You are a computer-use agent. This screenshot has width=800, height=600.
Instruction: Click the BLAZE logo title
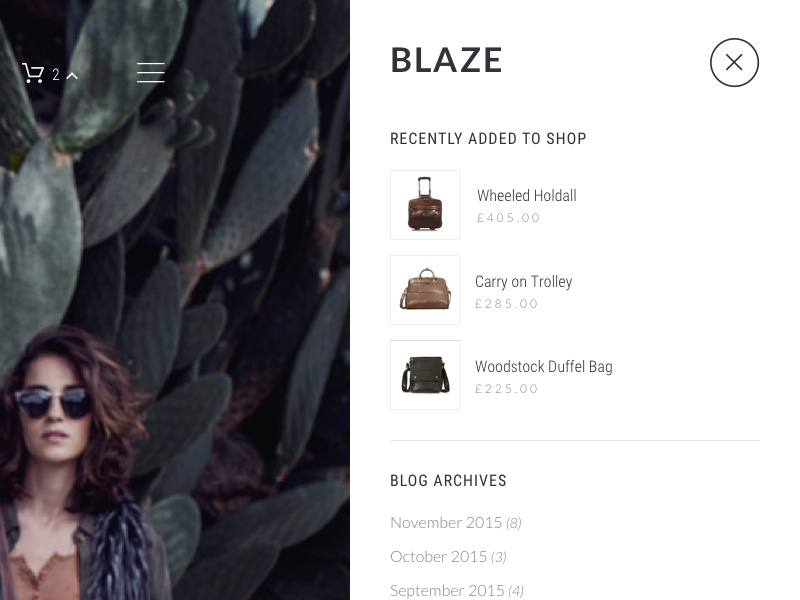pos(446,60)
